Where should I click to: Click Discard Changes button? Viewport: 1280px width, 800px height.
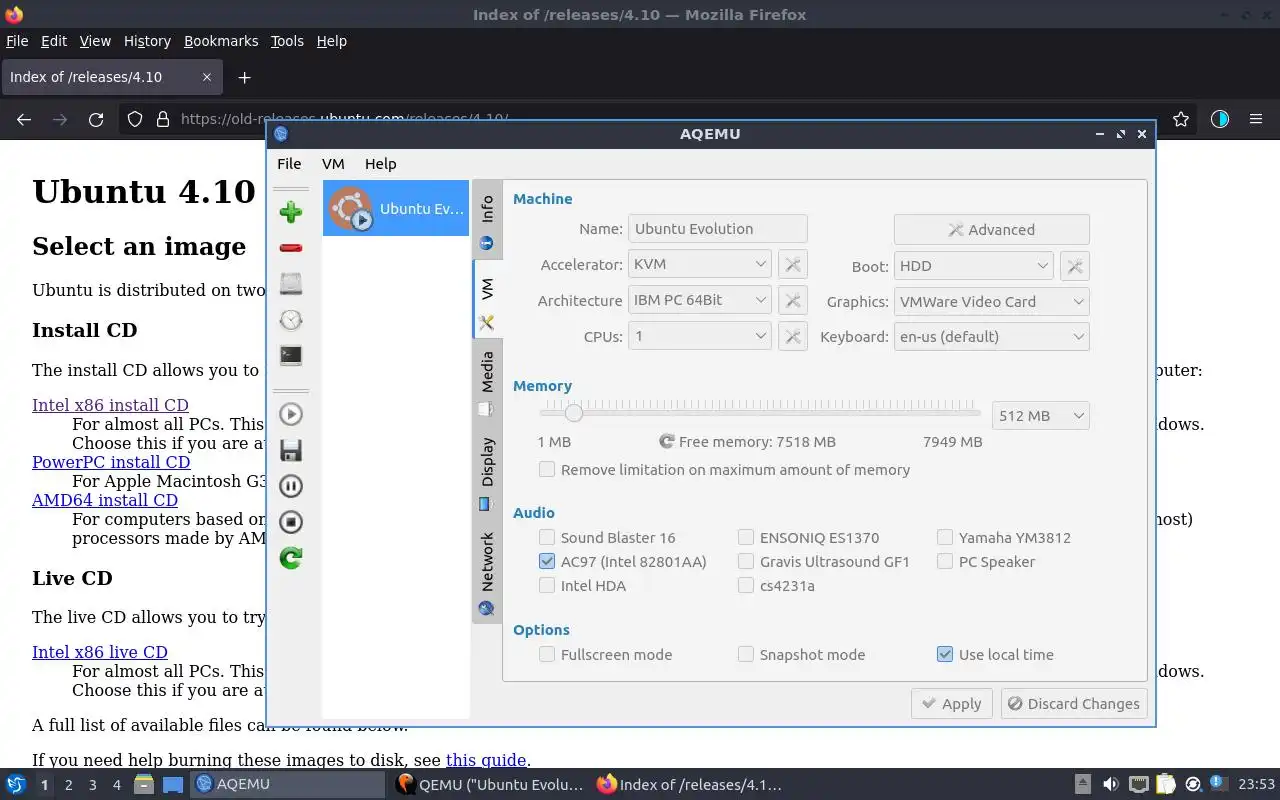point(1073,704)
